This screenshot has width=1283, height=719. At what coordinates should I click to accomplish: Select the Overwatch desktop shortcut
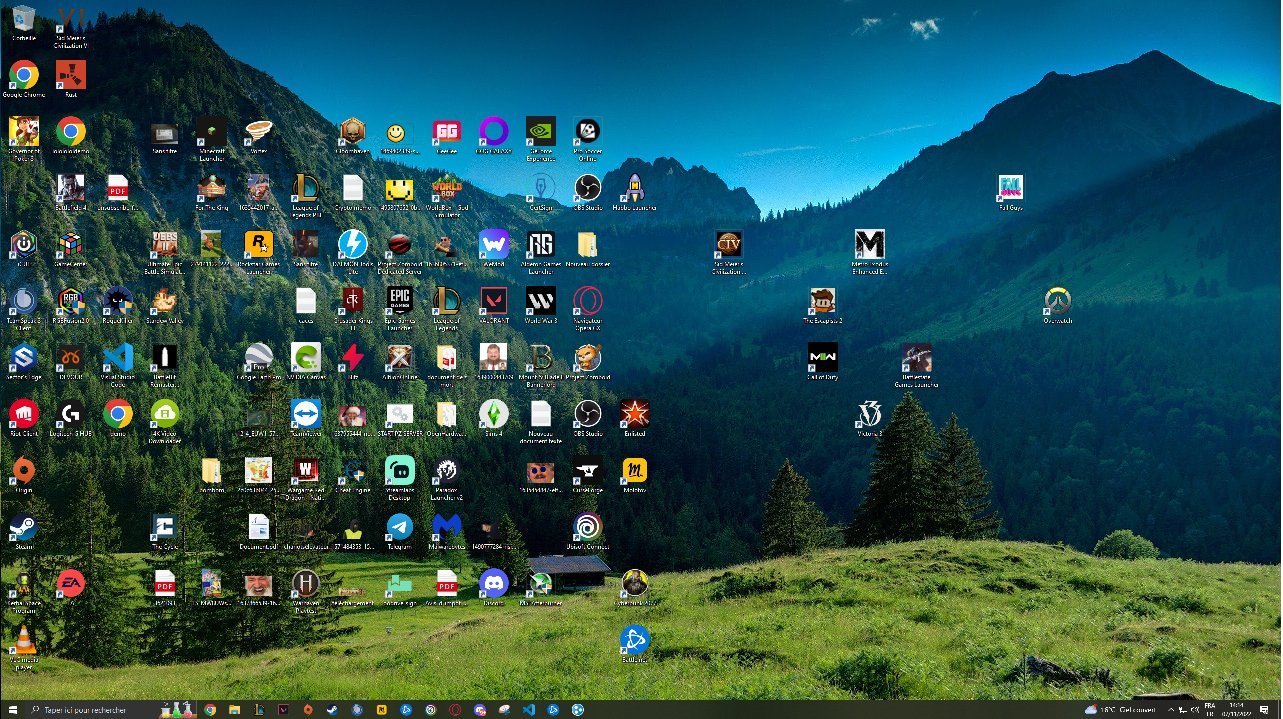[x=1057, y=301]
